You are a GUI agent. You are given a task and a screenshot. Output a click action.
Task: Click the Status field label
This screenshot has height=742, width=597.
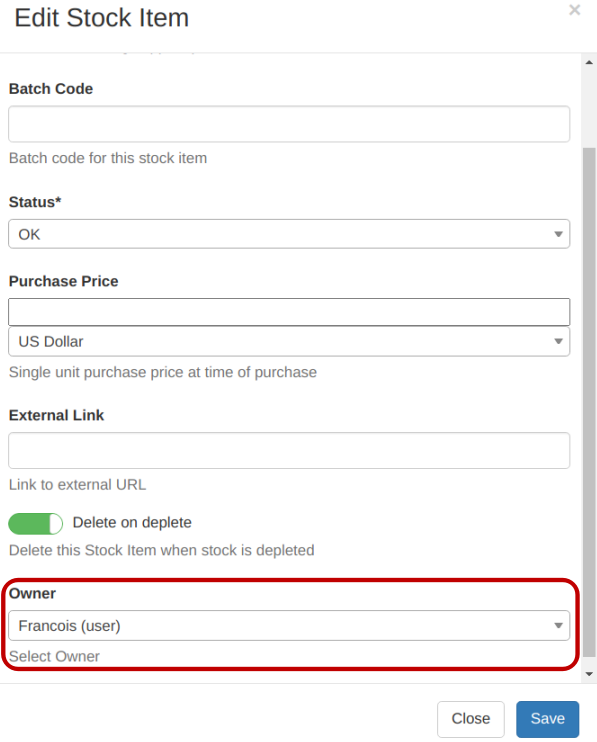35,202
